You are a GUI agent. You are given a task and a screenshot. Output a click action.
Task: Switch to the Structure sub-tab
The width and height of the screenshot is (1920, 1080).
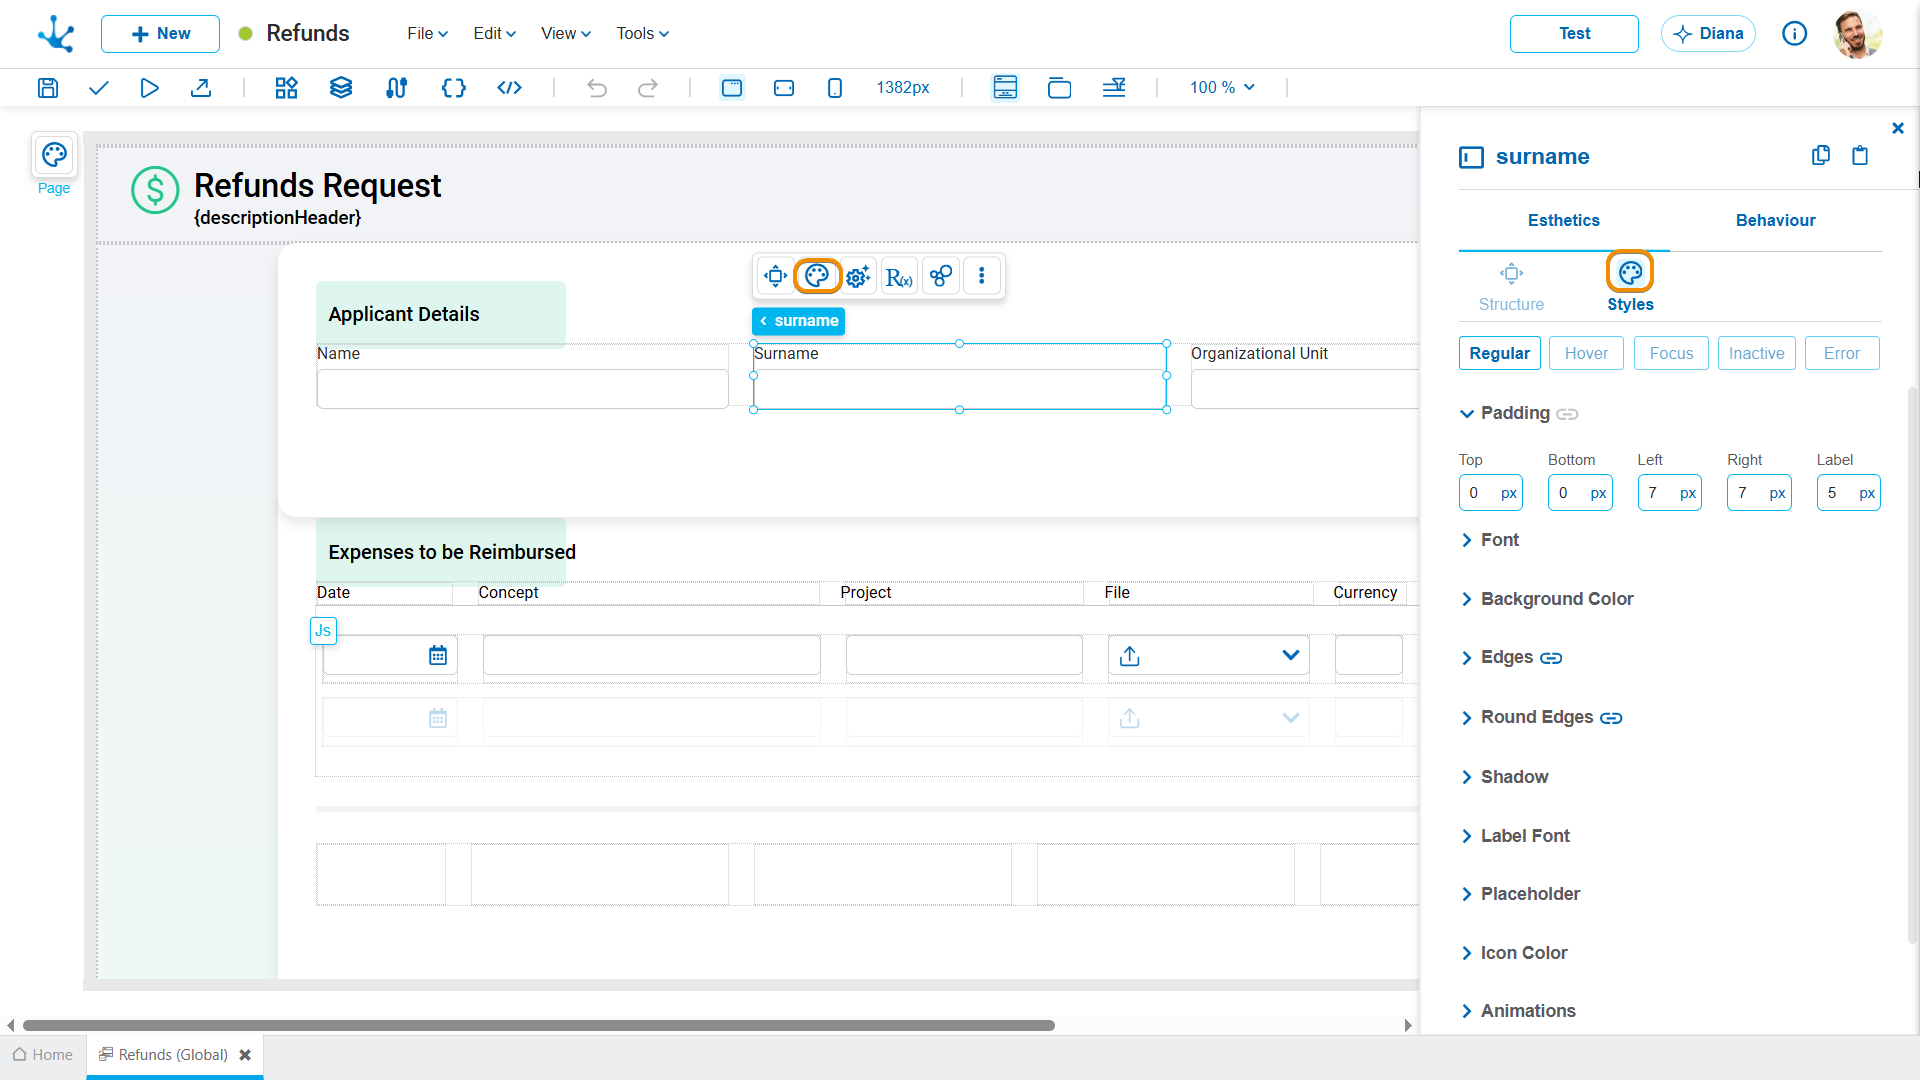[x=1511, y=288]
